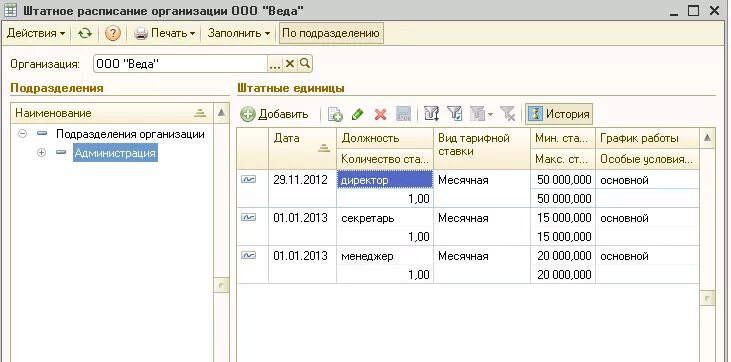Click the green plus Добавить icon
The height and width of the screenshot is (362, 731).
pos(248,114)
